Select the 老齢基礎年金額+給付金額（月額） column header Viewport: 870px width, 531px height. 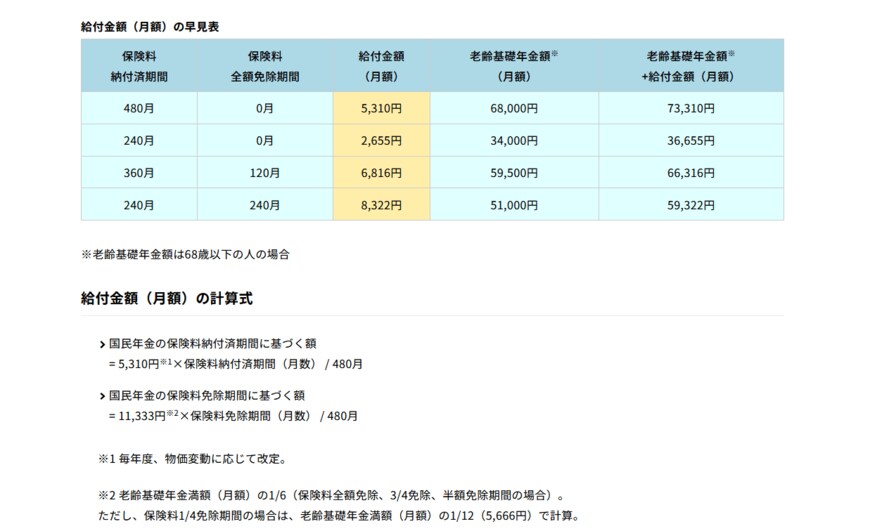(x=691, y=66)
